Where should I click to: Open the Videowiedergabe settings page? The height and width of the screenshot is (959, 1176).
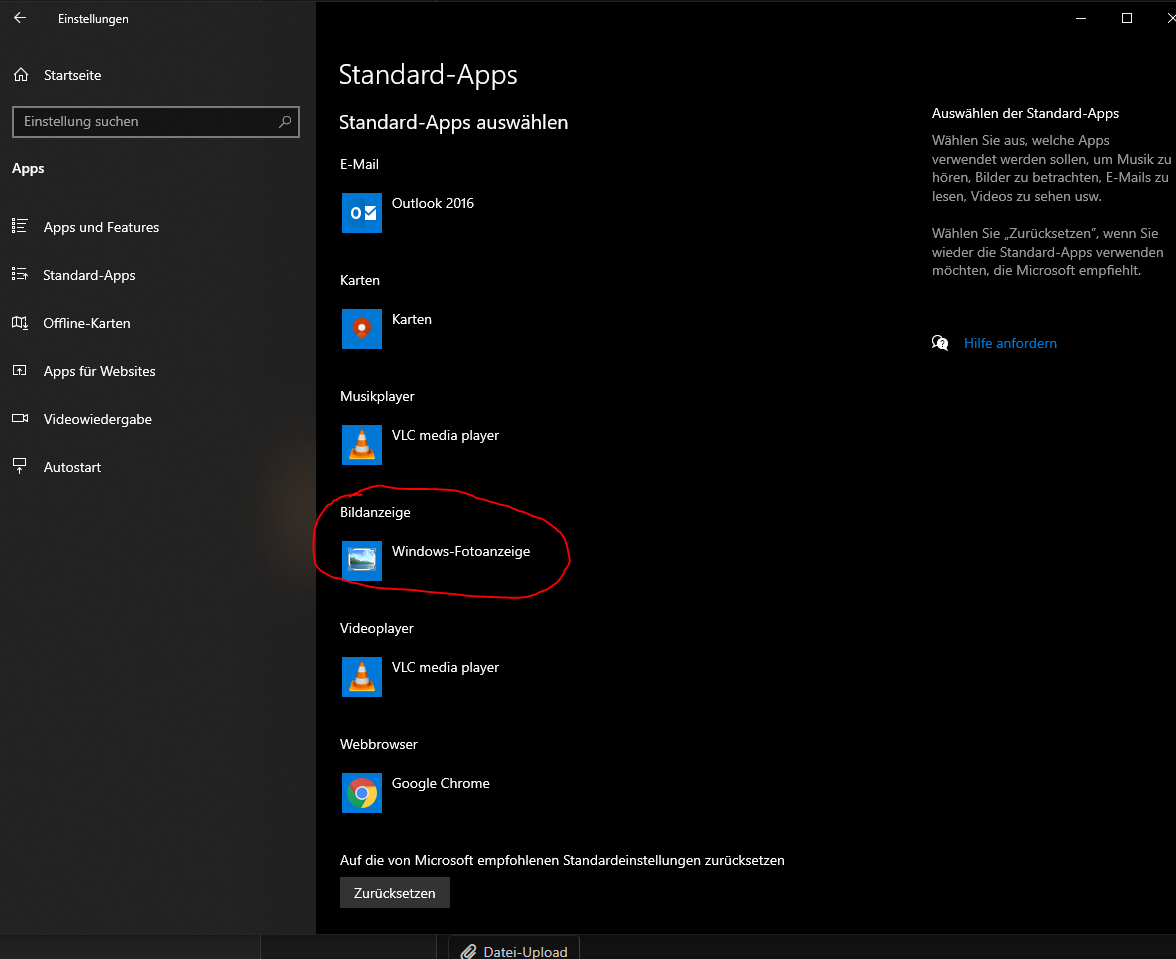pos(98,419)
